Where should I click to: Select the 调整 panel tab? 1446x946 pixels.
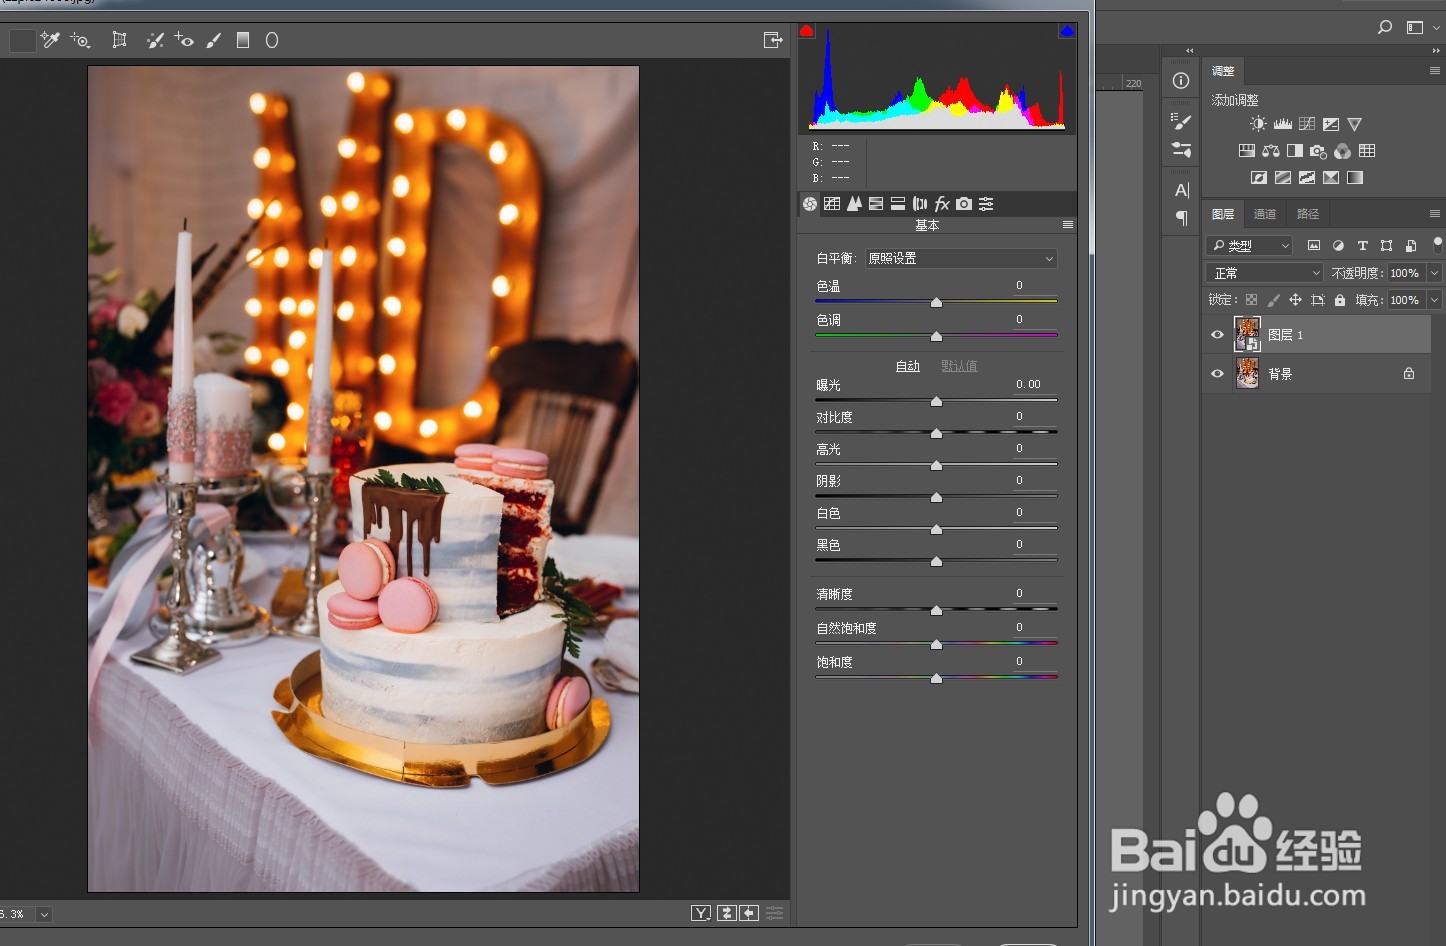tap(1223, 71)
